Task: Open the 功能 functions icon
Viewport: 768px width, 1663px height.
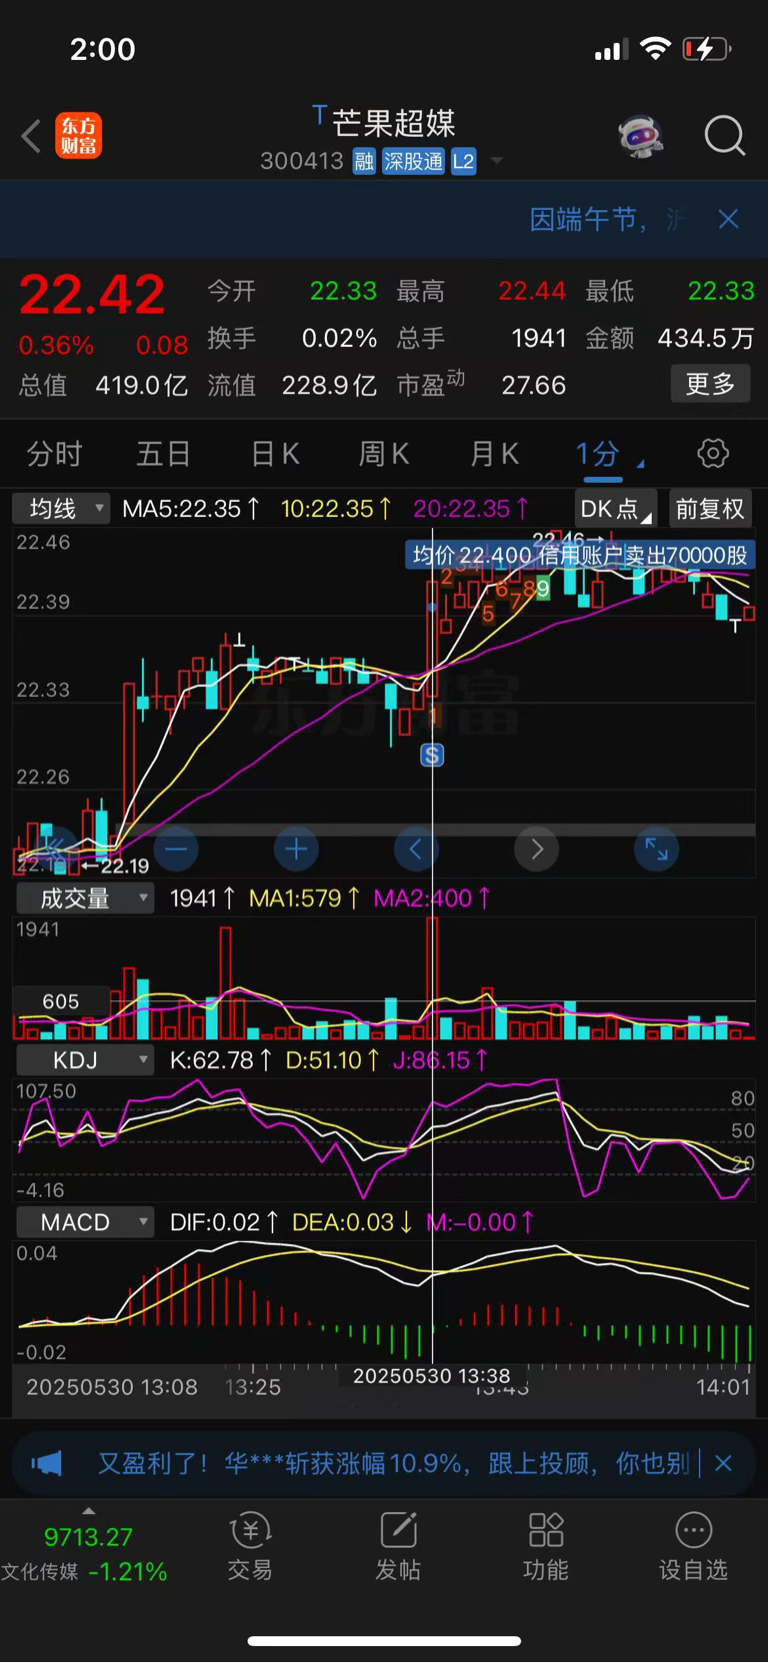Action: coord(546,1546)
